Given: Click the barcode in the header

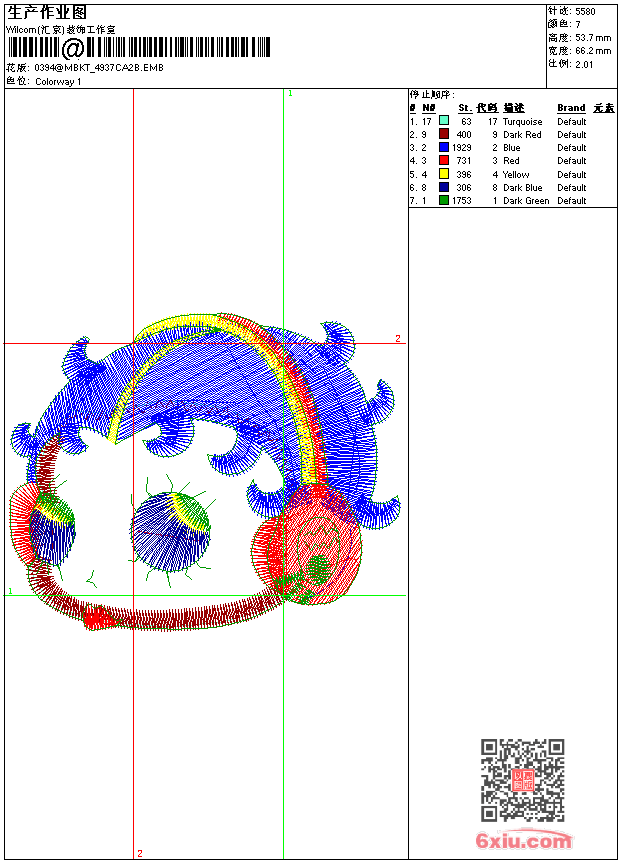Looking at the screenshot, I should coord(139,48).
